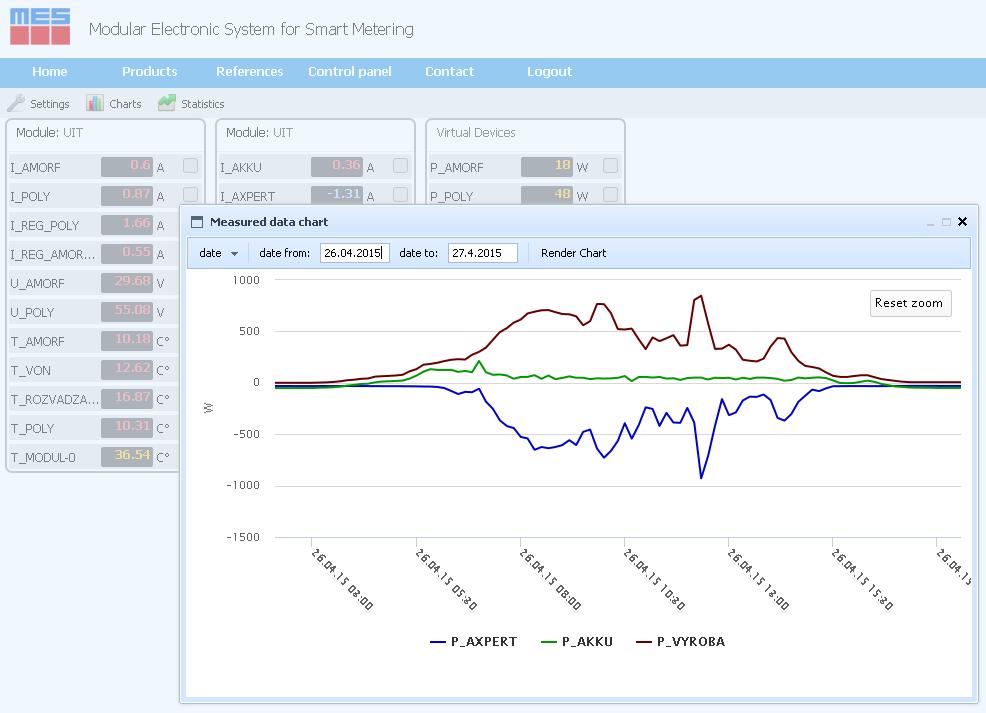Close the Measured data chart window
This screenshot has width=986, height=713.
click(x=962, y=222)
